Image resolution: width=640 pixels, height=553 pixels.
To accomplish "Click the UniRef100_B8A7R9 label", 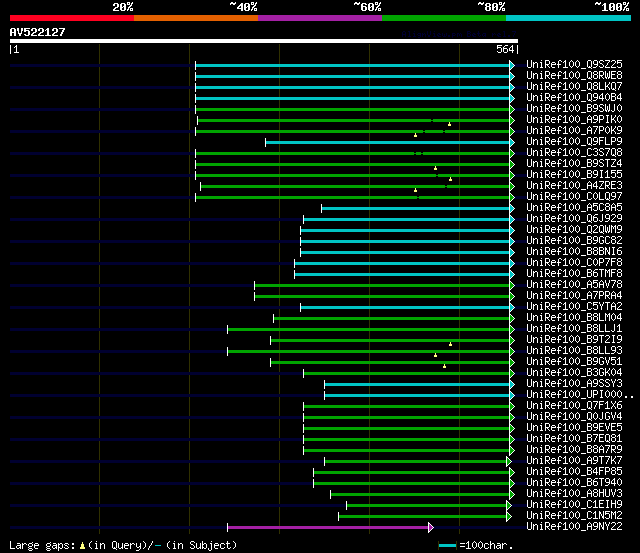I will (x=574, y=450).
